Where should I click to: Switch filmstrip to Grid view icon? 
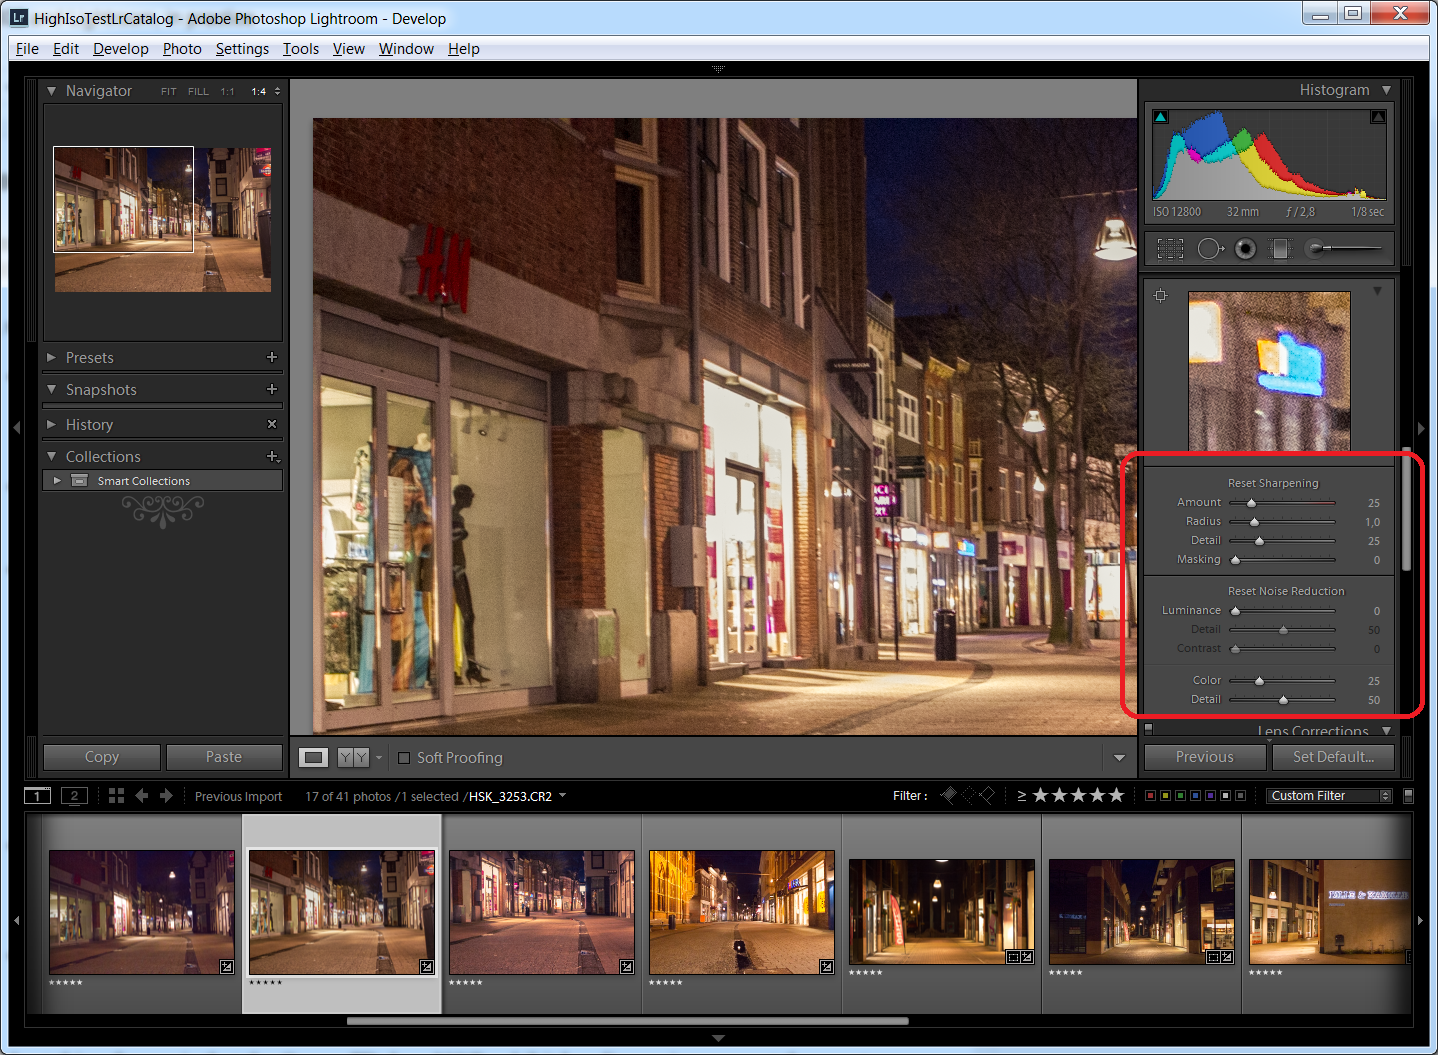[116, 796]
